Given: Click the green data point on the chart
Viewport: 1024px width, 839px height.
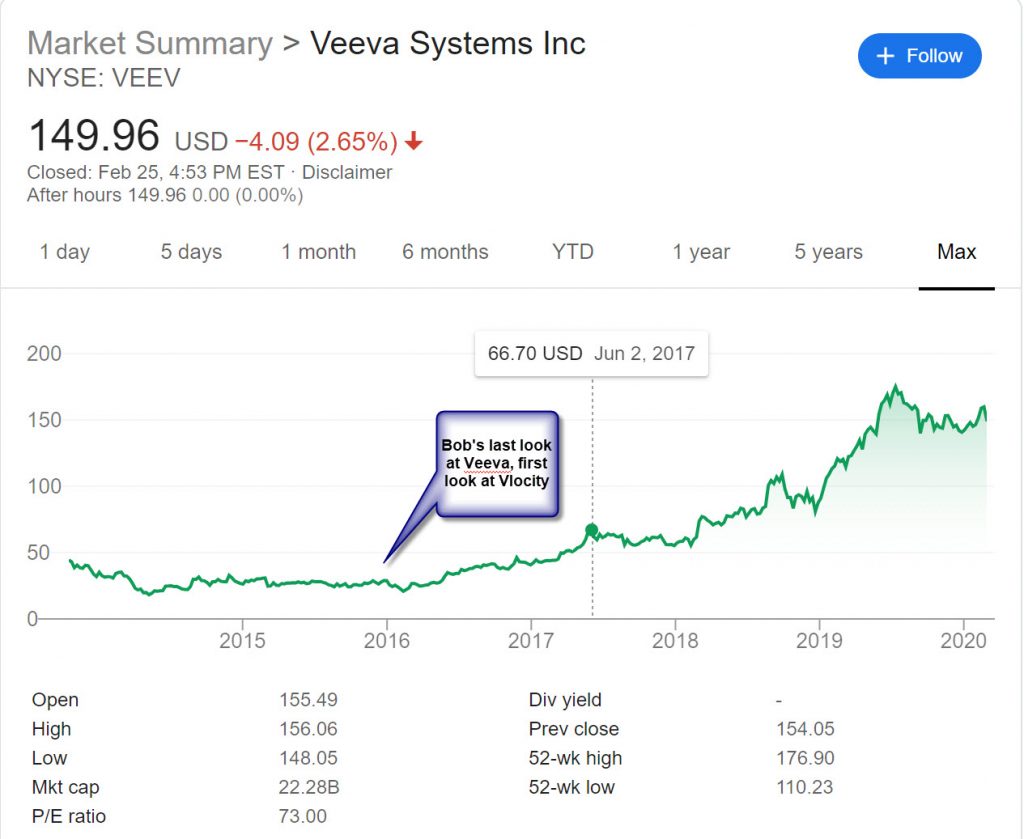Looking at the screenshot, I should click(592, 530).
